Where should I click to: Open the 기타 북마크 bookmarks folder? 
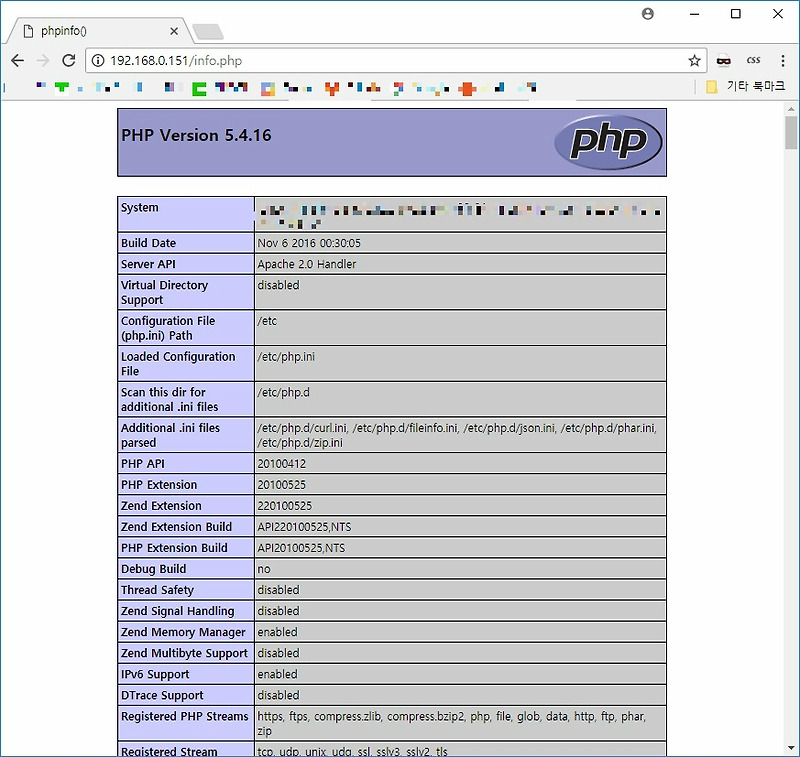tap(742, 85)
